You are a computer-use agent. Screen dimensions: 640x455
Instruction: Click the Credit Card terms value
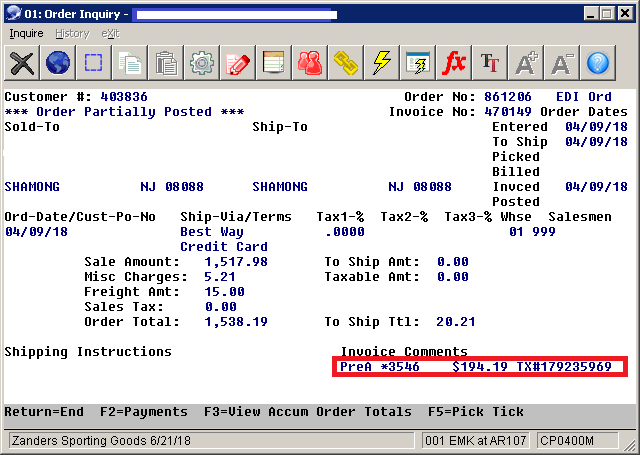[224, 247]
